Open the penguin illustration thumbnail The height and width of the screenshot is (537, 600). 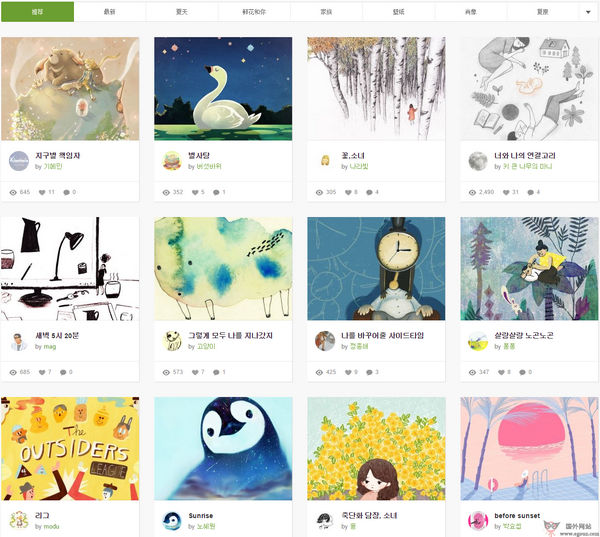pyautogui.click(x=223, y=449)
